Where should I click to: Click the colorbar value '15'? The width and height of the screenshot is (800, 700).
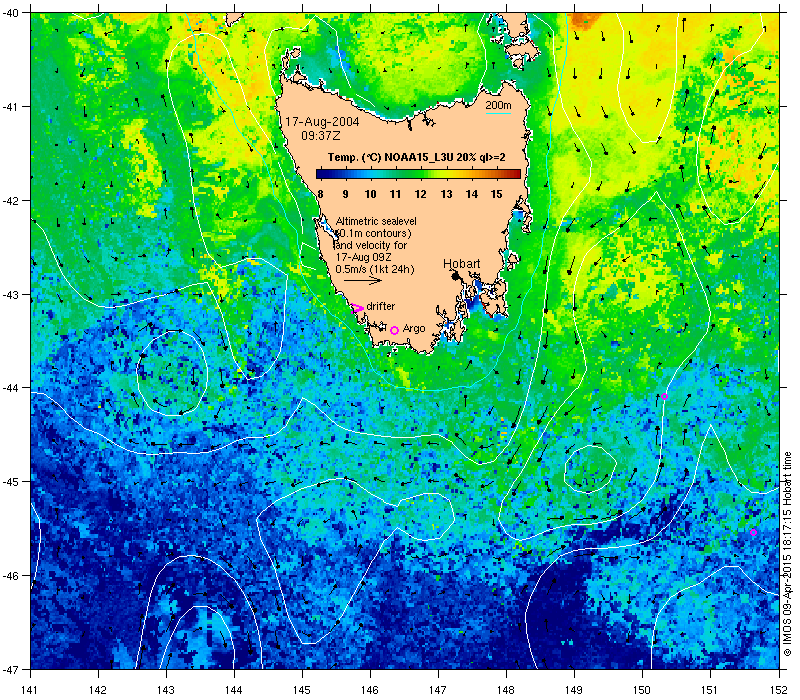496,194
